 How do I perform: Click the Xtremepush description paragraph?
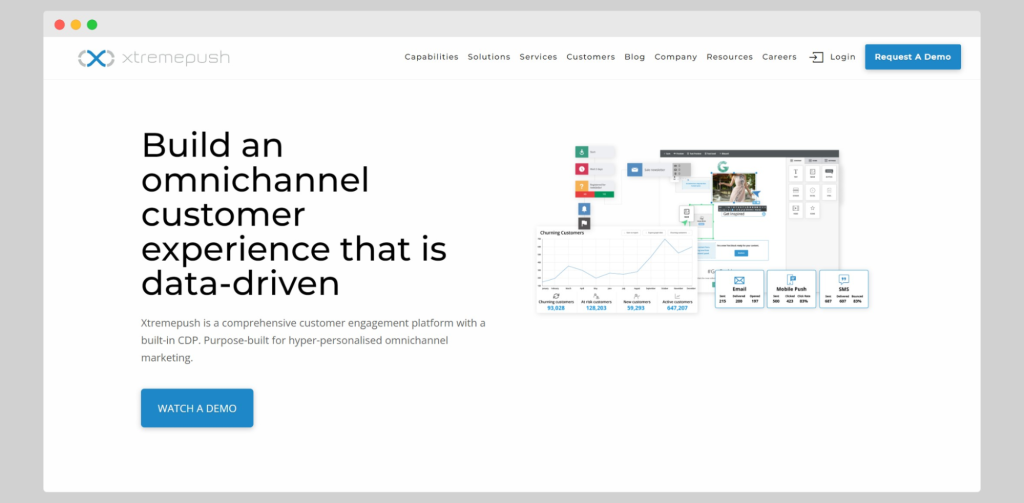(x=313, y=340)
